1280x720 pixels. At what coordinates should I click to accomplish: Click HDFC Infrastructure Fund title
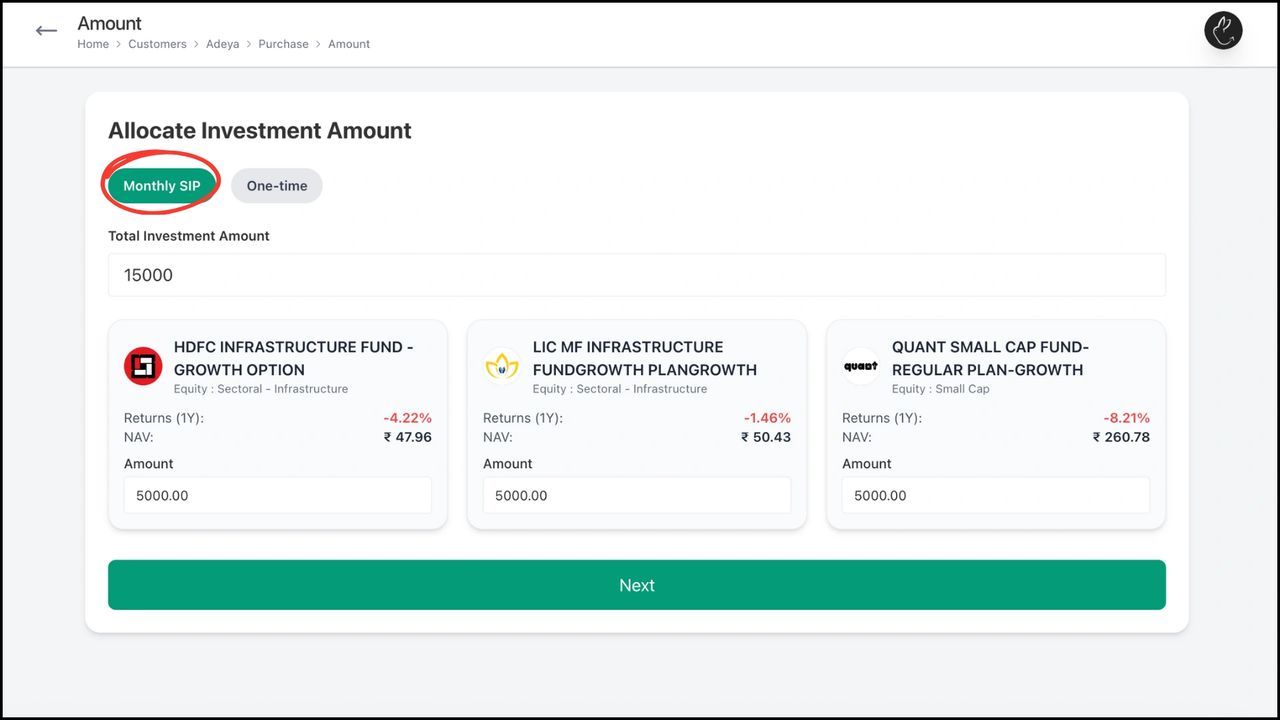click(293, 358)
